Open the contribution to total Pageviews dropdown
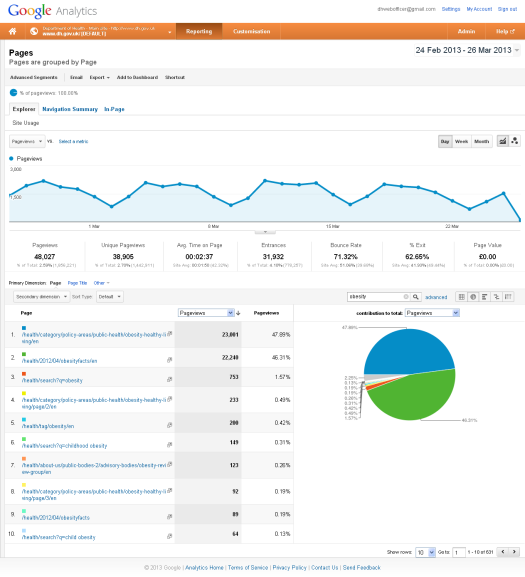 click(x=432, y=313)
